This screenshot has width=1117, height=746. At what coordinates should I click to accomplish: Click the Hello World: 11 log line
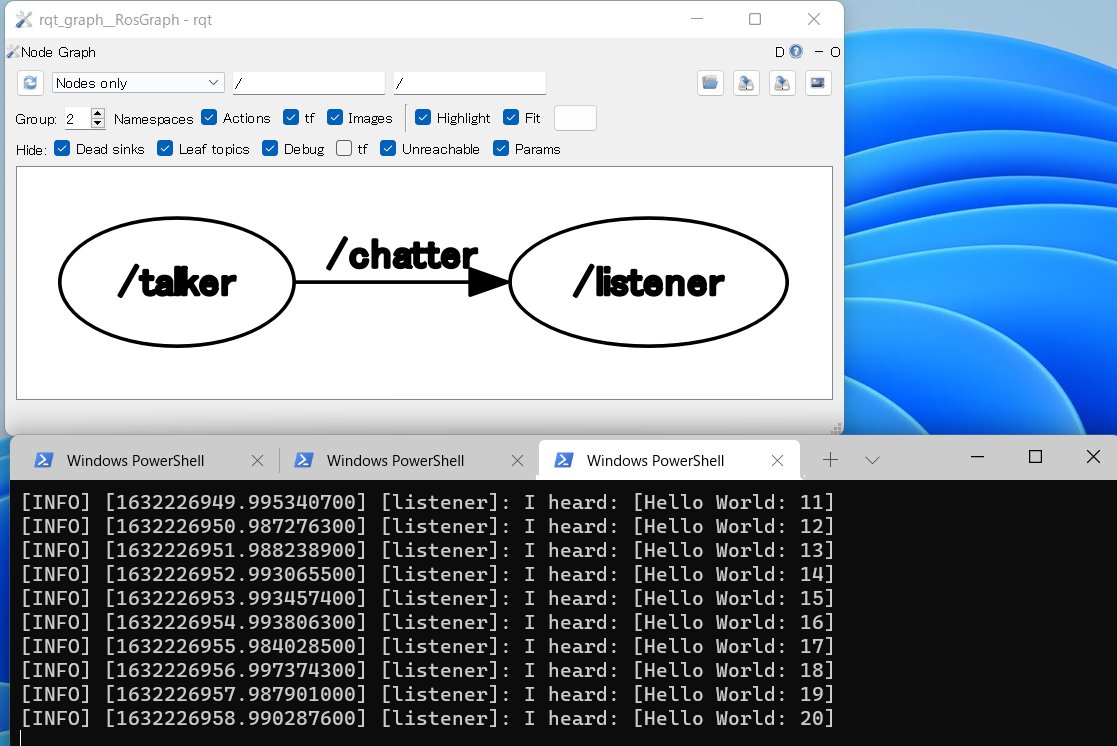tap(427, 502)
